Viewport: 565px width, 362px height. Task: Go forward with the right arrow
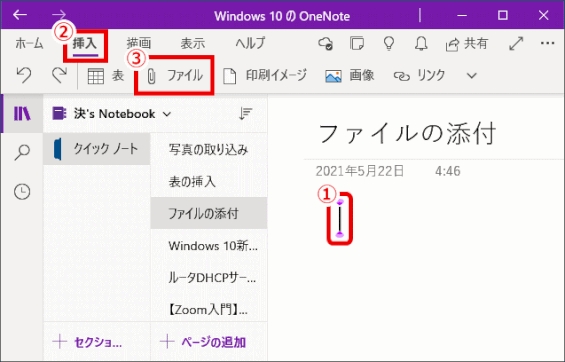59,15
